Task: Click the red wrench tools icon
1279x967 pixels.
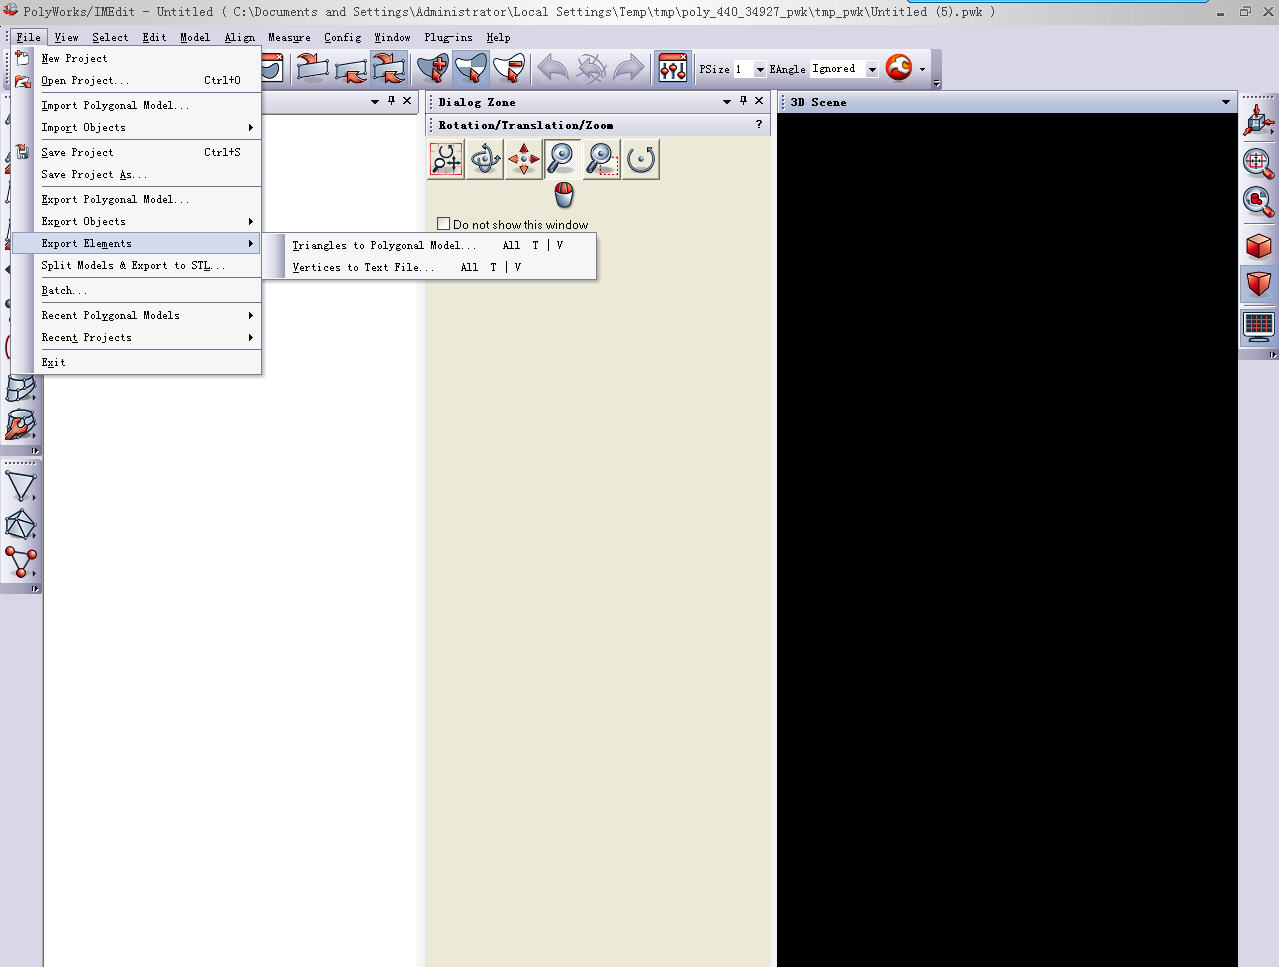Action: 899,68
